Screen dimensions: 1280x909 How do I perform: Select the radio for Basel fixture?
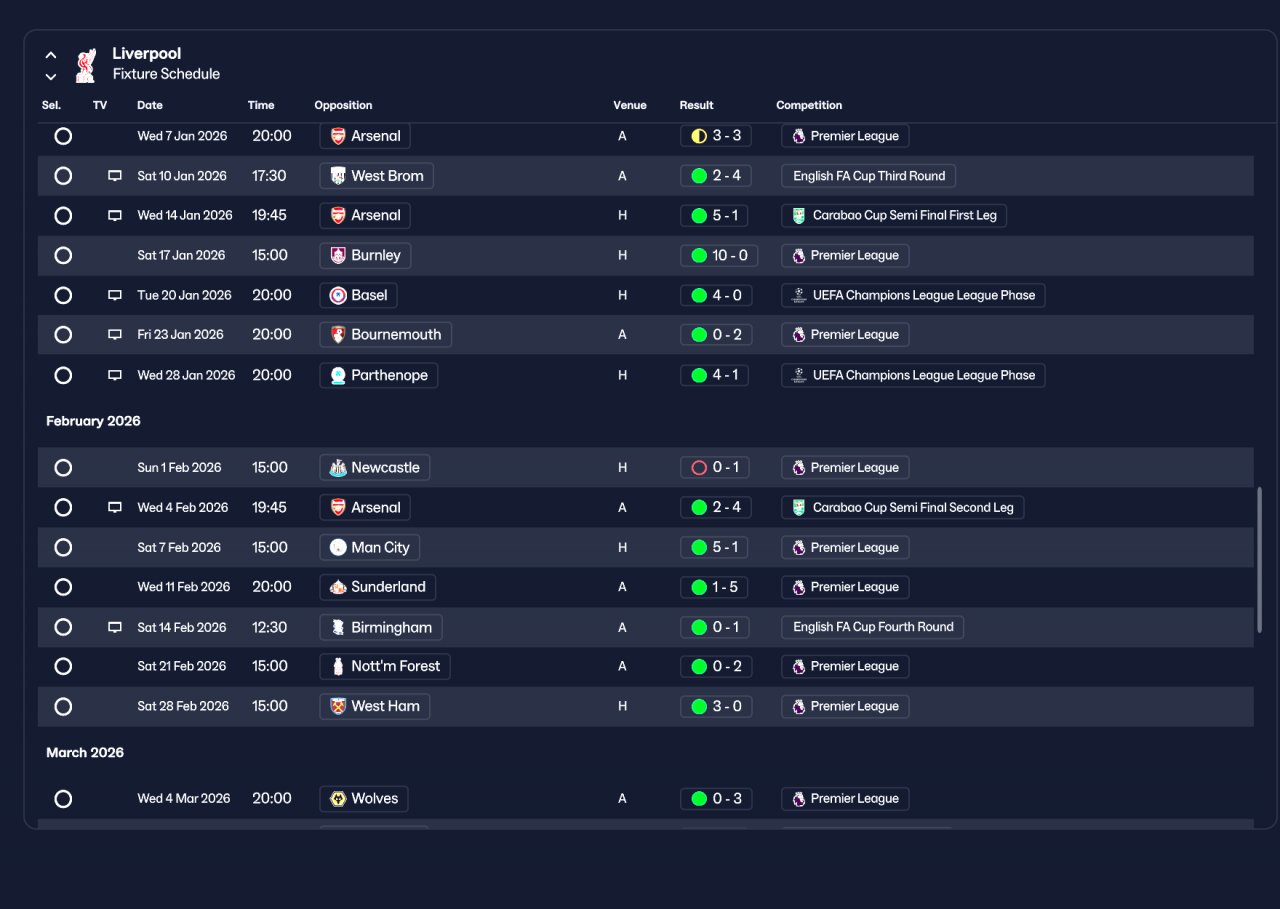coord(63,295)
